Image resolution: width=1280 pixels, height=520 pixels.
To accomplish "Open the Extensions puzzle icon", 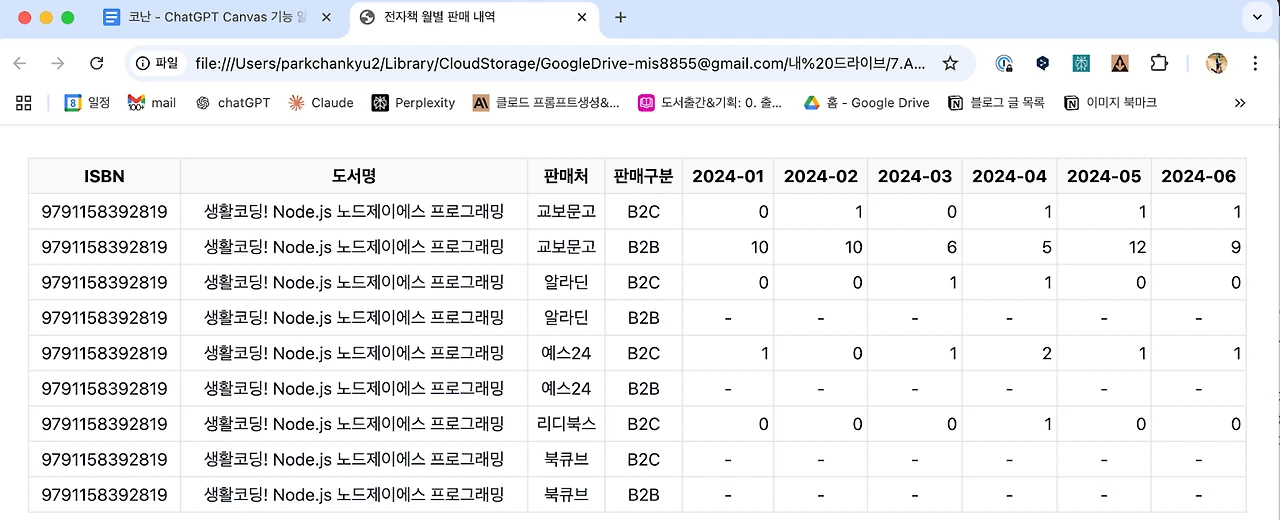I will coord(1158,63).
